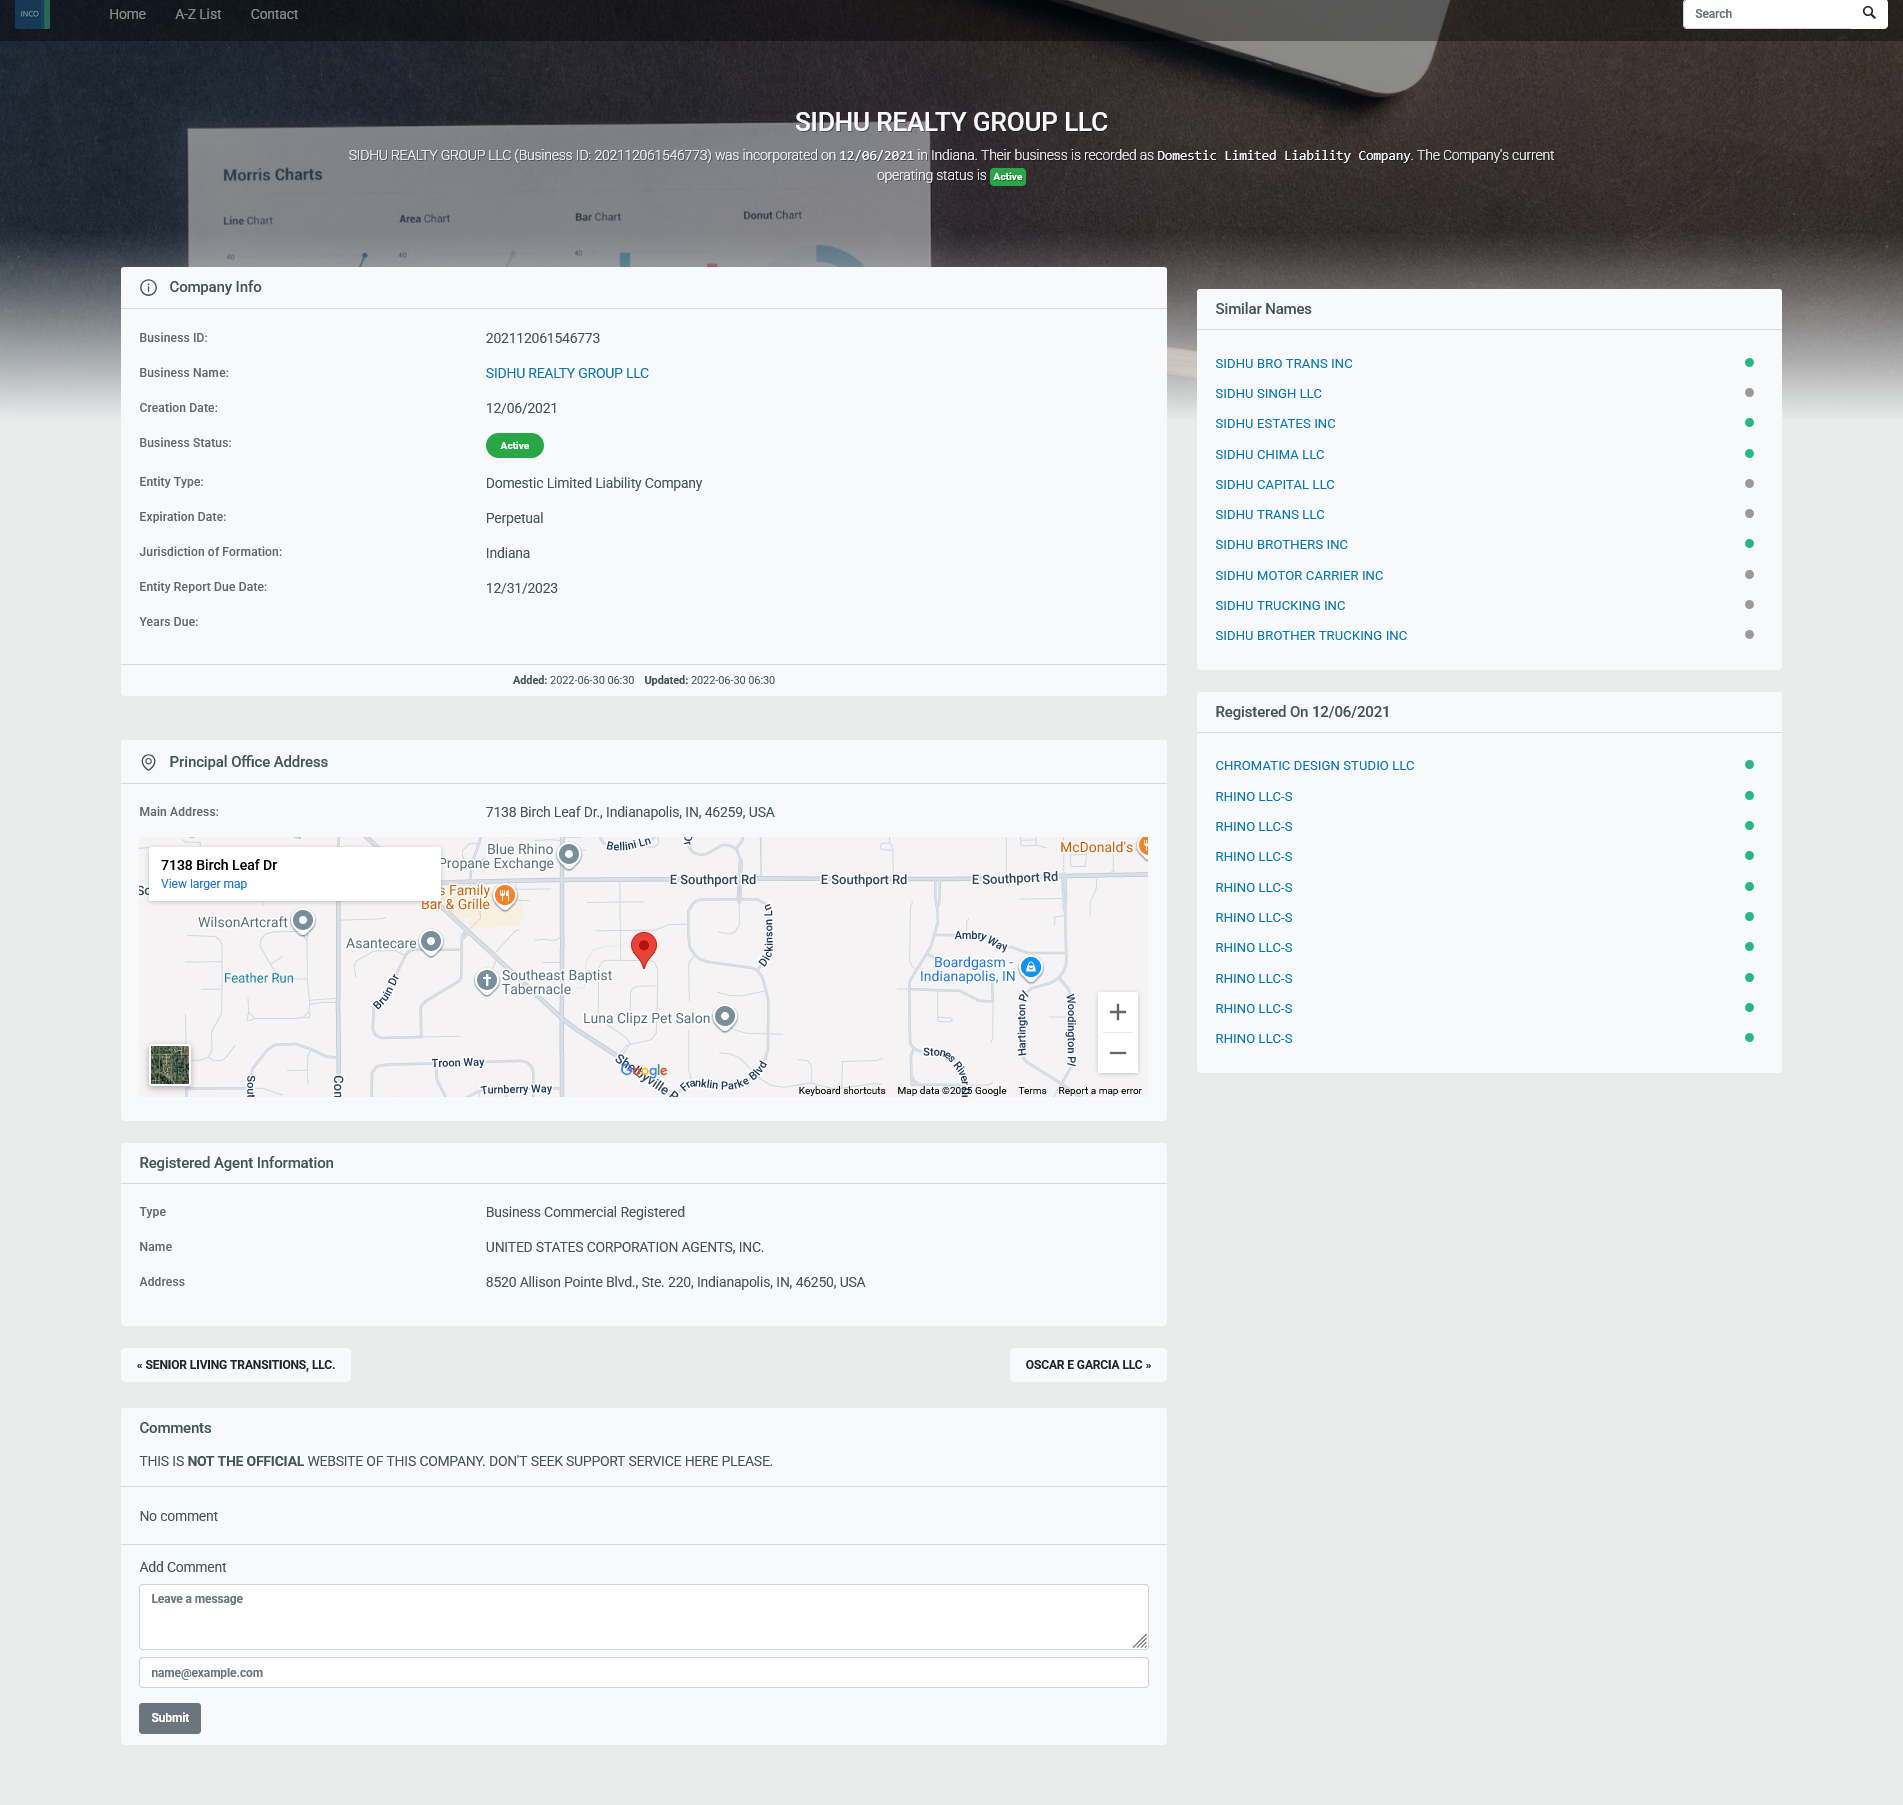The height and width of the screenshot is (1805, 1903).
Task: Open SIDHU REALTY GROUP LLC business name link
Action: click(x=567, y=373)
